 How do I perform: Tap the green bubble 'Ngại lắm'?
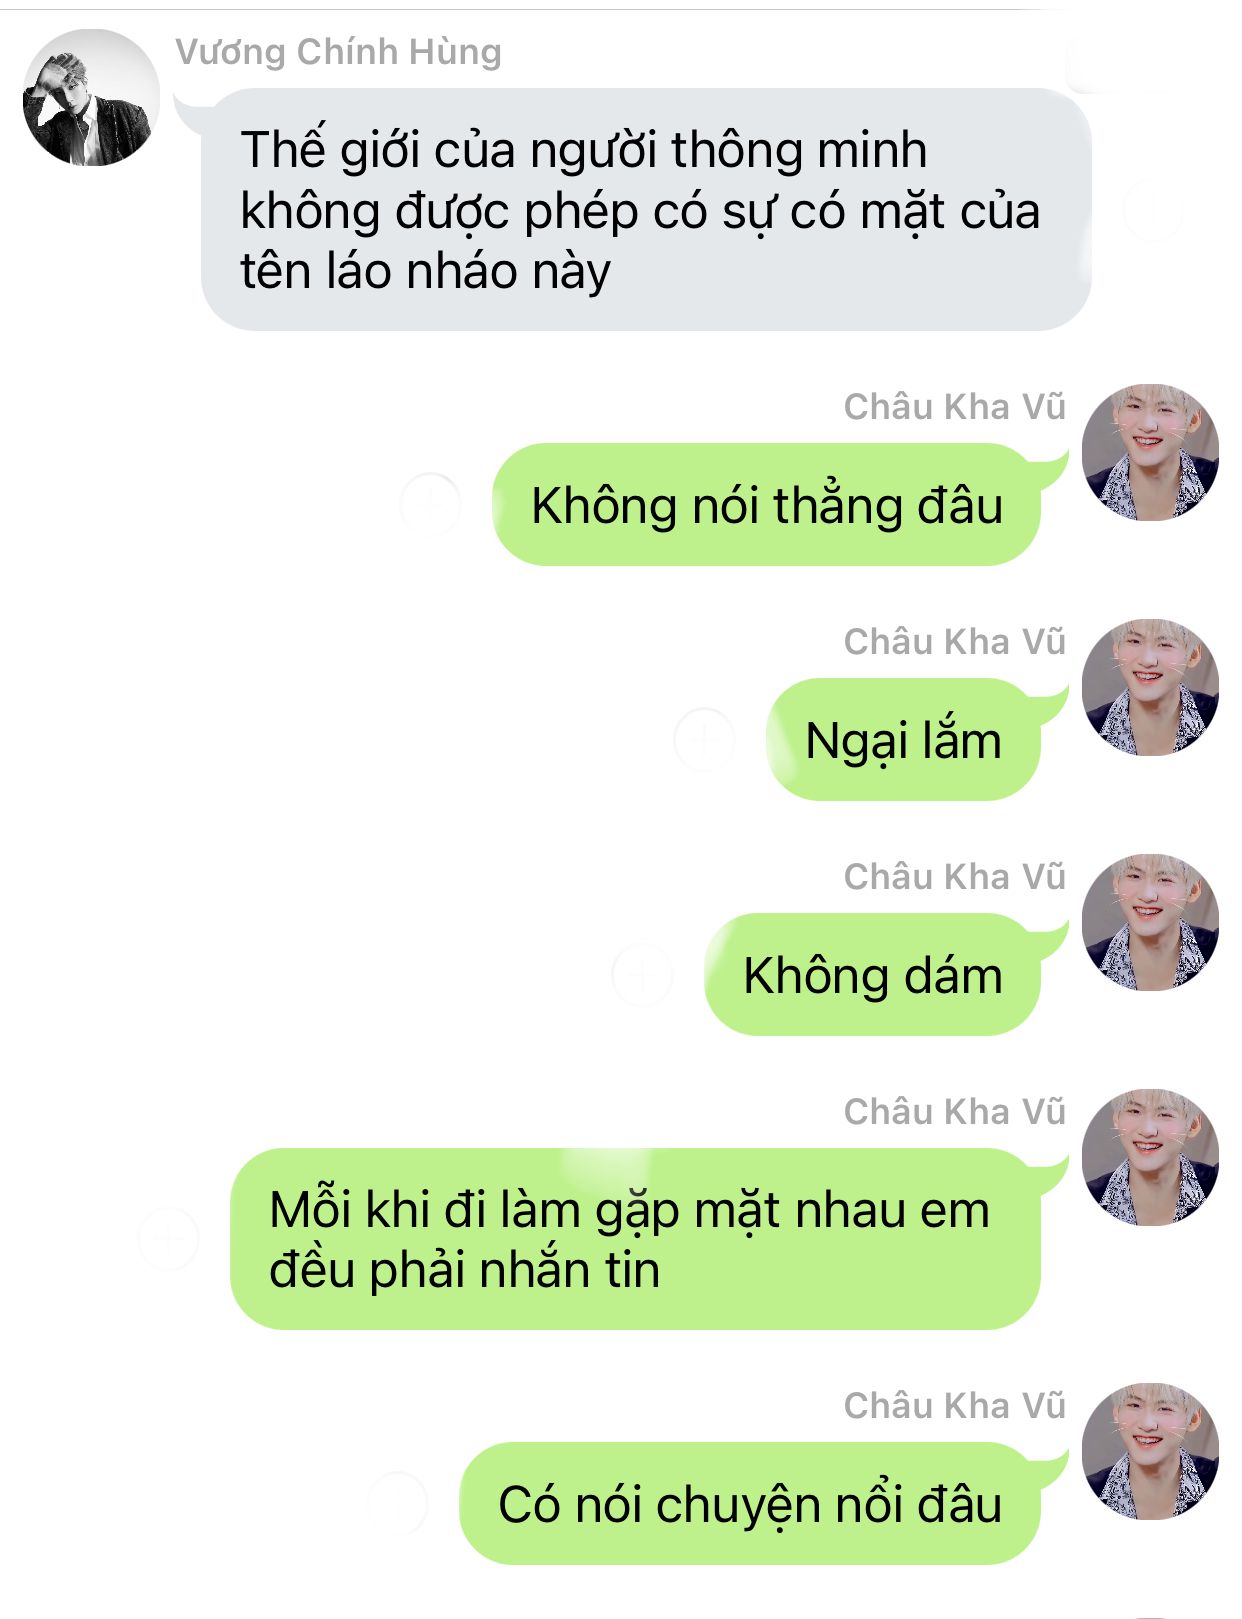pyautogui.click(x=904, y=740)
